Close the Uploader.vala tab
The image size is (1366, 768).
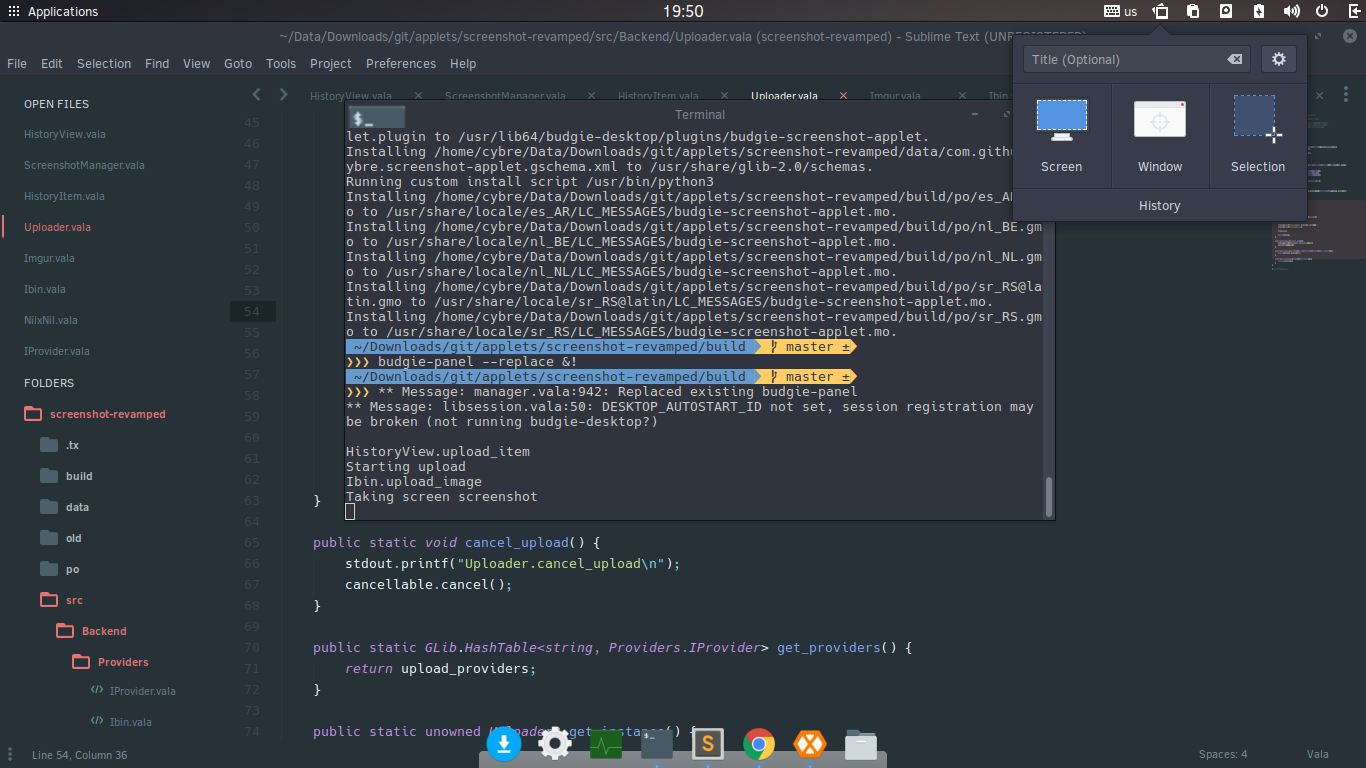click(843, 96)
